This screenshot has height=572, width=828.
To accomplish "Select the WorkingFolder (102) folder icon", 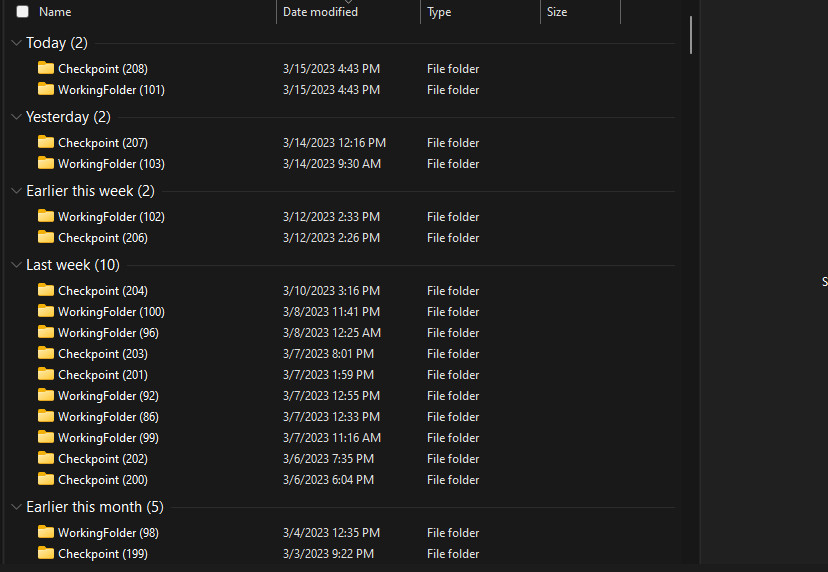I will click(46, 216).
